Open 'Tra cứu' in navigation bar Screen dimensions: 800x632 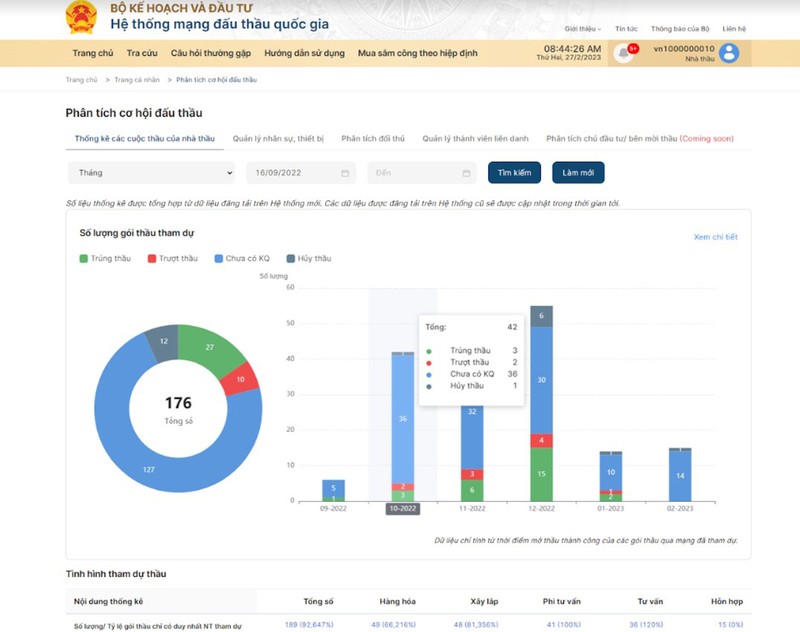[142, 53]
